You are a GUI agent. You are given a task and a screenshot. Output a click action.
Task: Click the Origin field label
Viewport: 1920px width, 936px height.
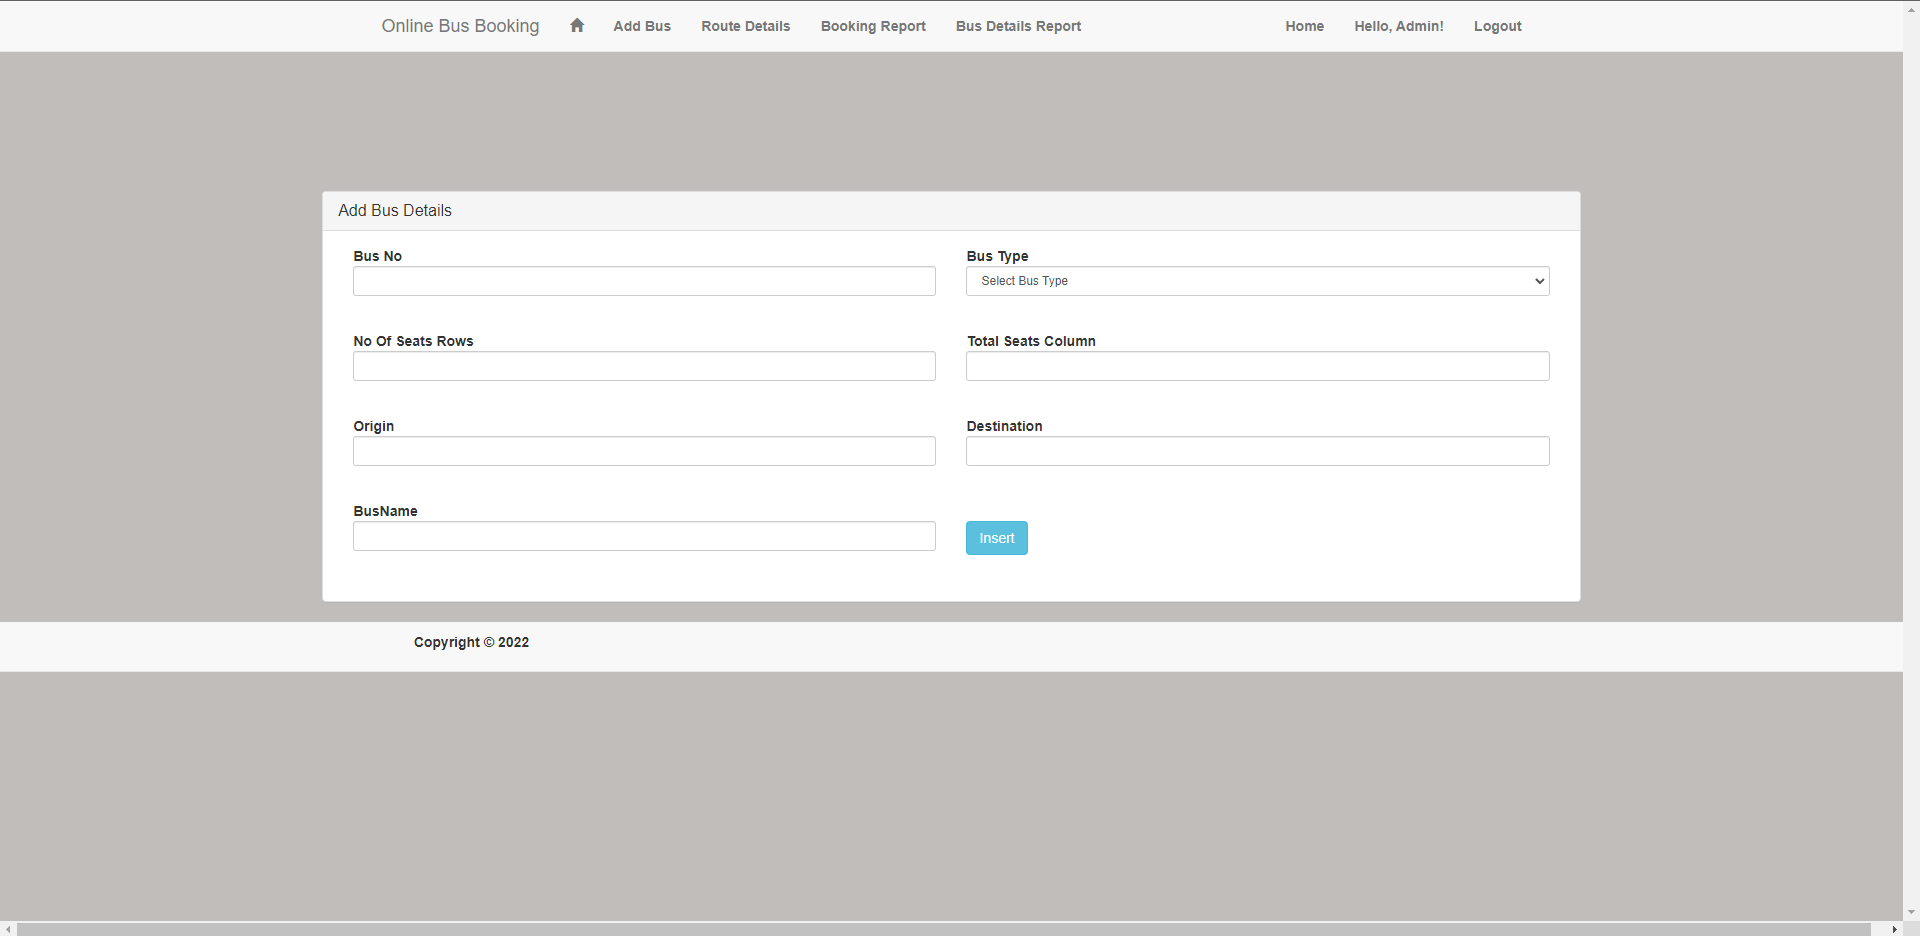coord(373,426)
